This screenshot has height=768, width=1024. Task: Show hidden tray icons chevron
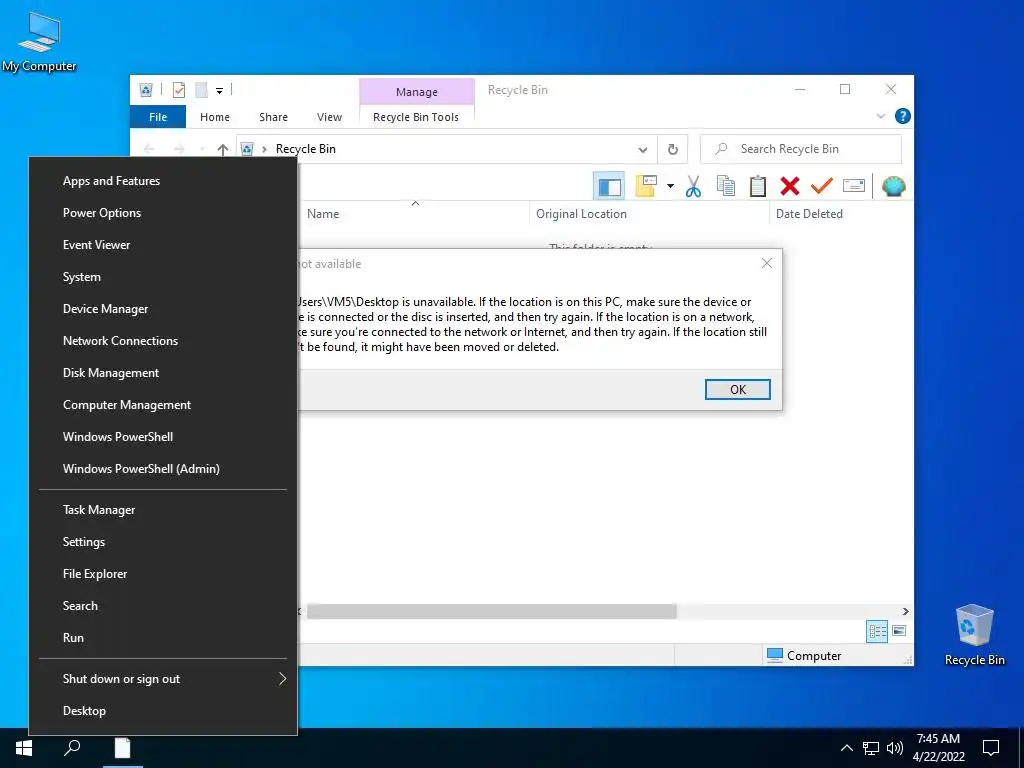pos(846,748)
